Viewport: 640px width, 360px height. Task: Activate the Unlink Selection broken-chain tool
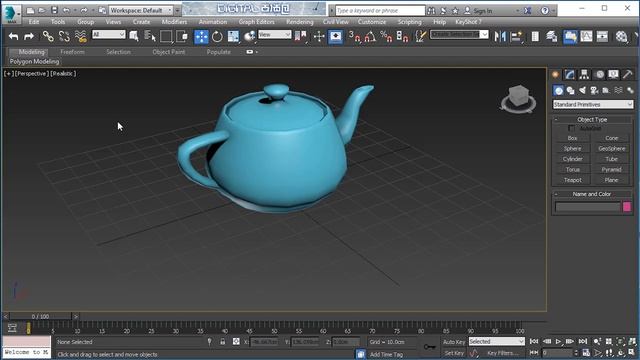(64, 37)
